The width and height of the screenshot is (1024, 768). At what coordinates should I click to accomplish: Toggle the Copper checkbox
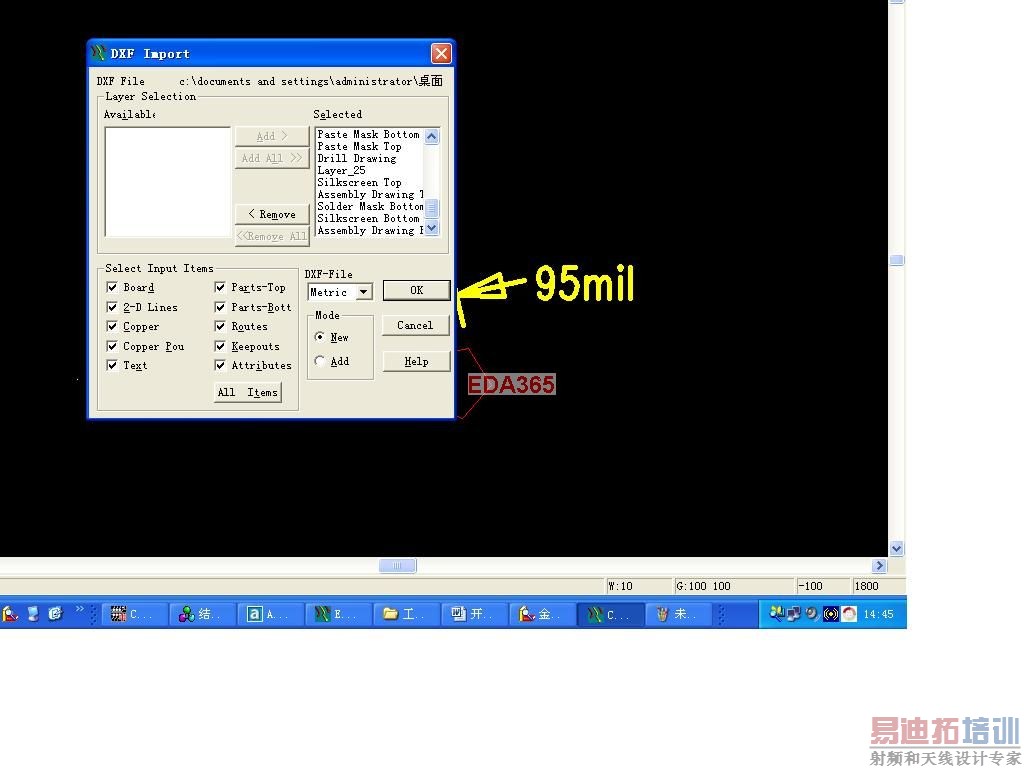click(112, 327)
